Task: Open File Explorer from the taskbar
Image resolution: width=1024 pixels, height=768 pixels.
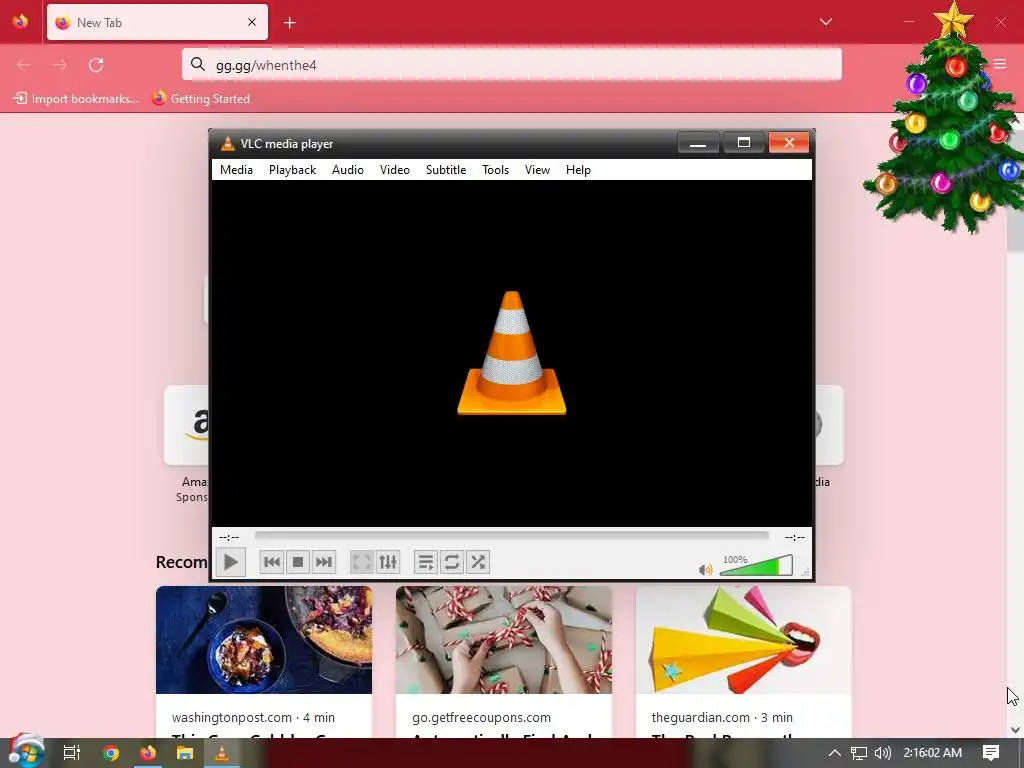Action: (x=185, y=754)
